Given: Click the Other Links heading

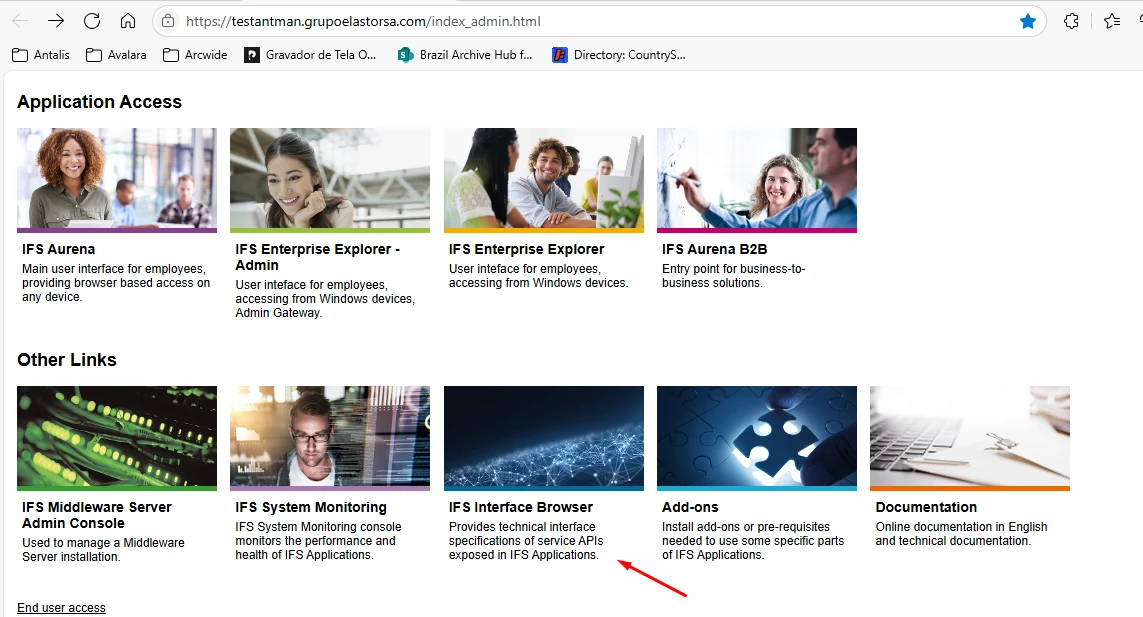Looking at the screenshot, I should coord(66,360).
